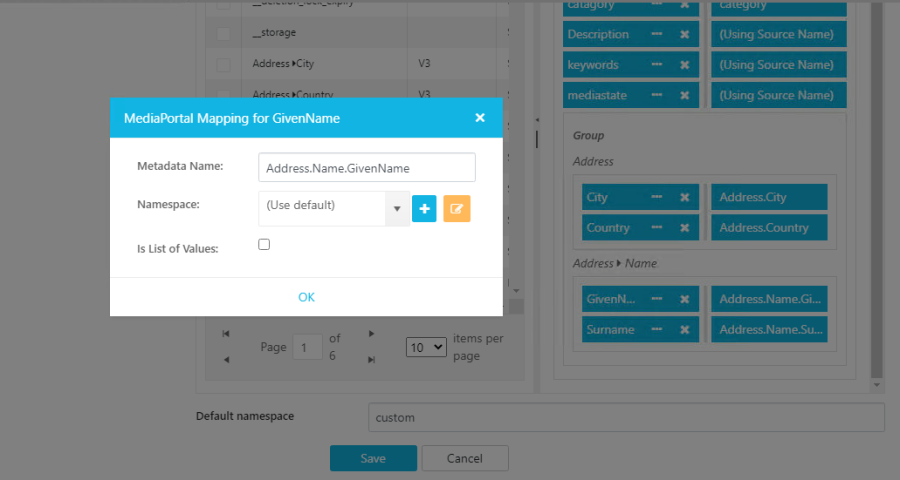Screen dimensions: 900x480
Task: Click the Default namespace field
Action: tap(626, 417)
